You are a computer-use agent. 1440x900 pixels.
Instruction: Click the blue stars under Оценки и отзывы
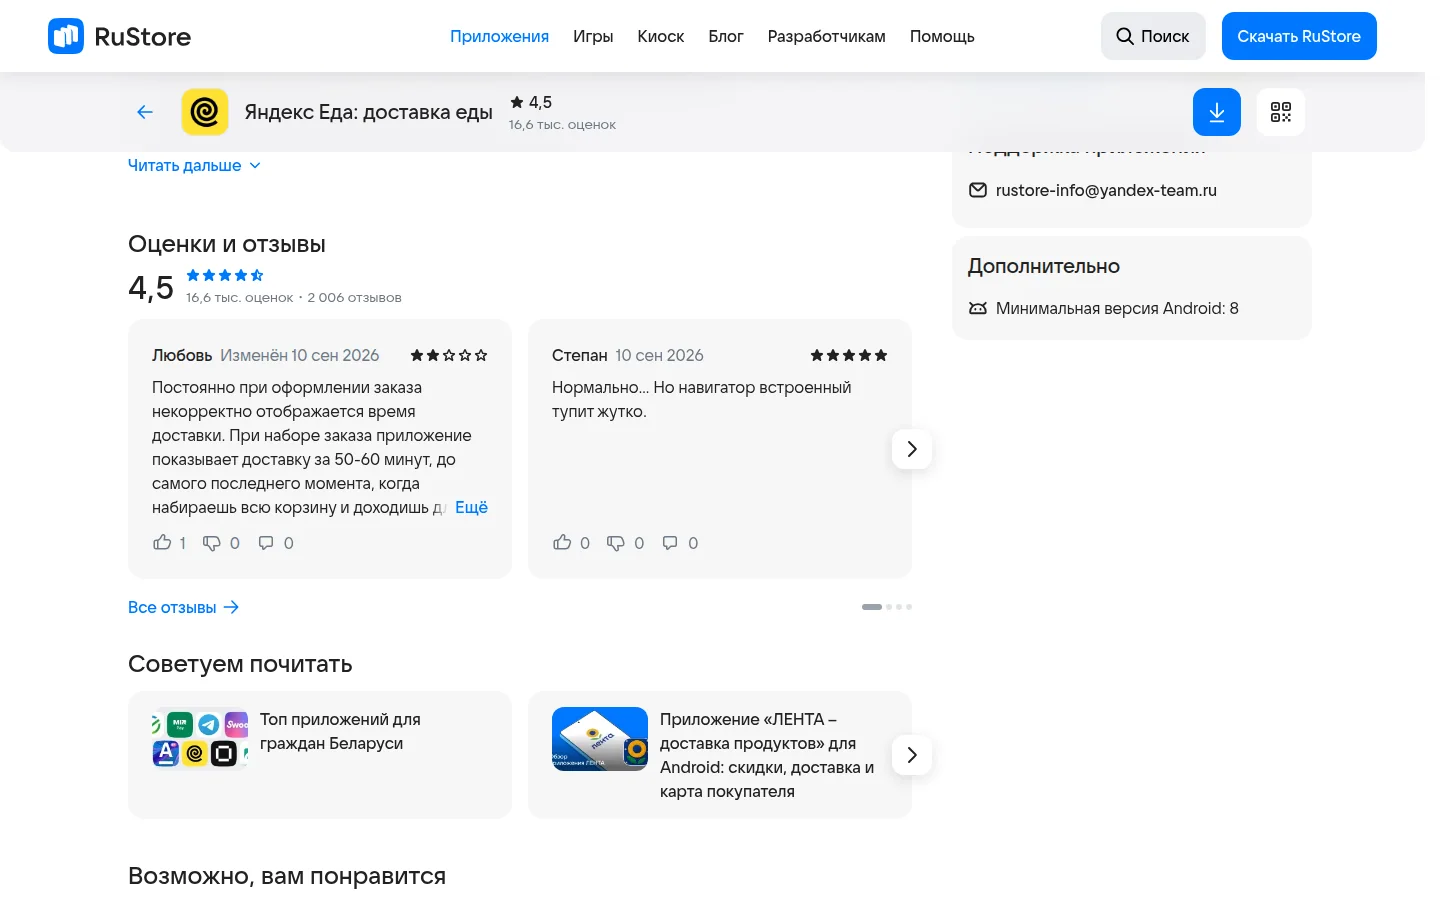pyautogui.click(x=225, y=275)
